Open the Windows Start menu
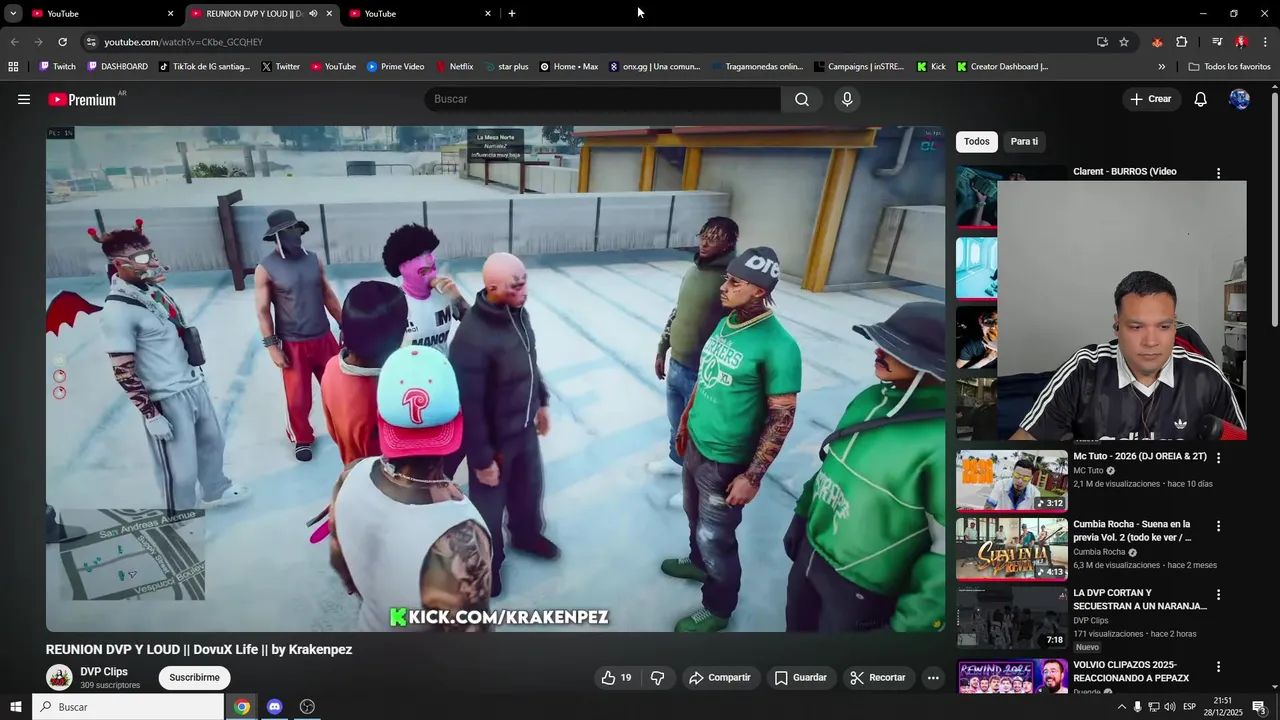1280x720 pixels. coord(15,707)
